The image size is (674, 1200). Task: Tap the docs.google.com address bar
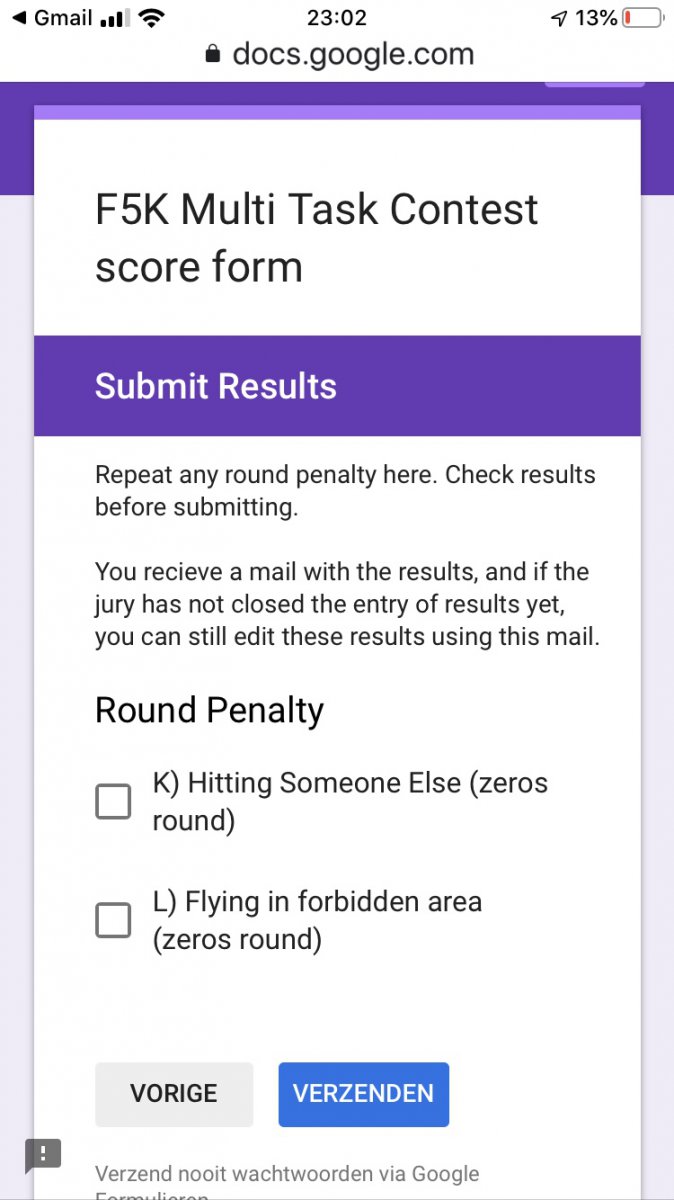point(338,54)
